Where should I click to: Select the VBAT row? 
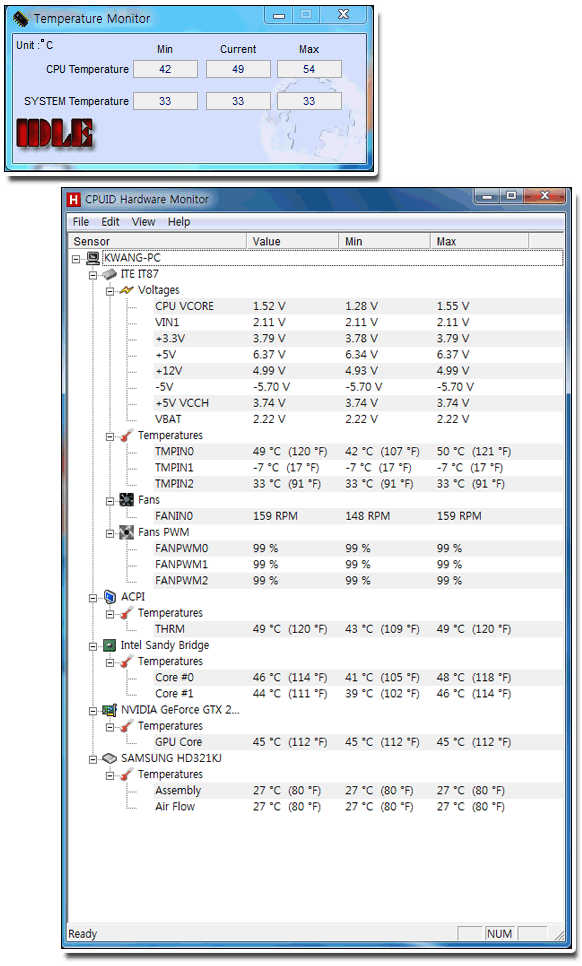[358, 419]
